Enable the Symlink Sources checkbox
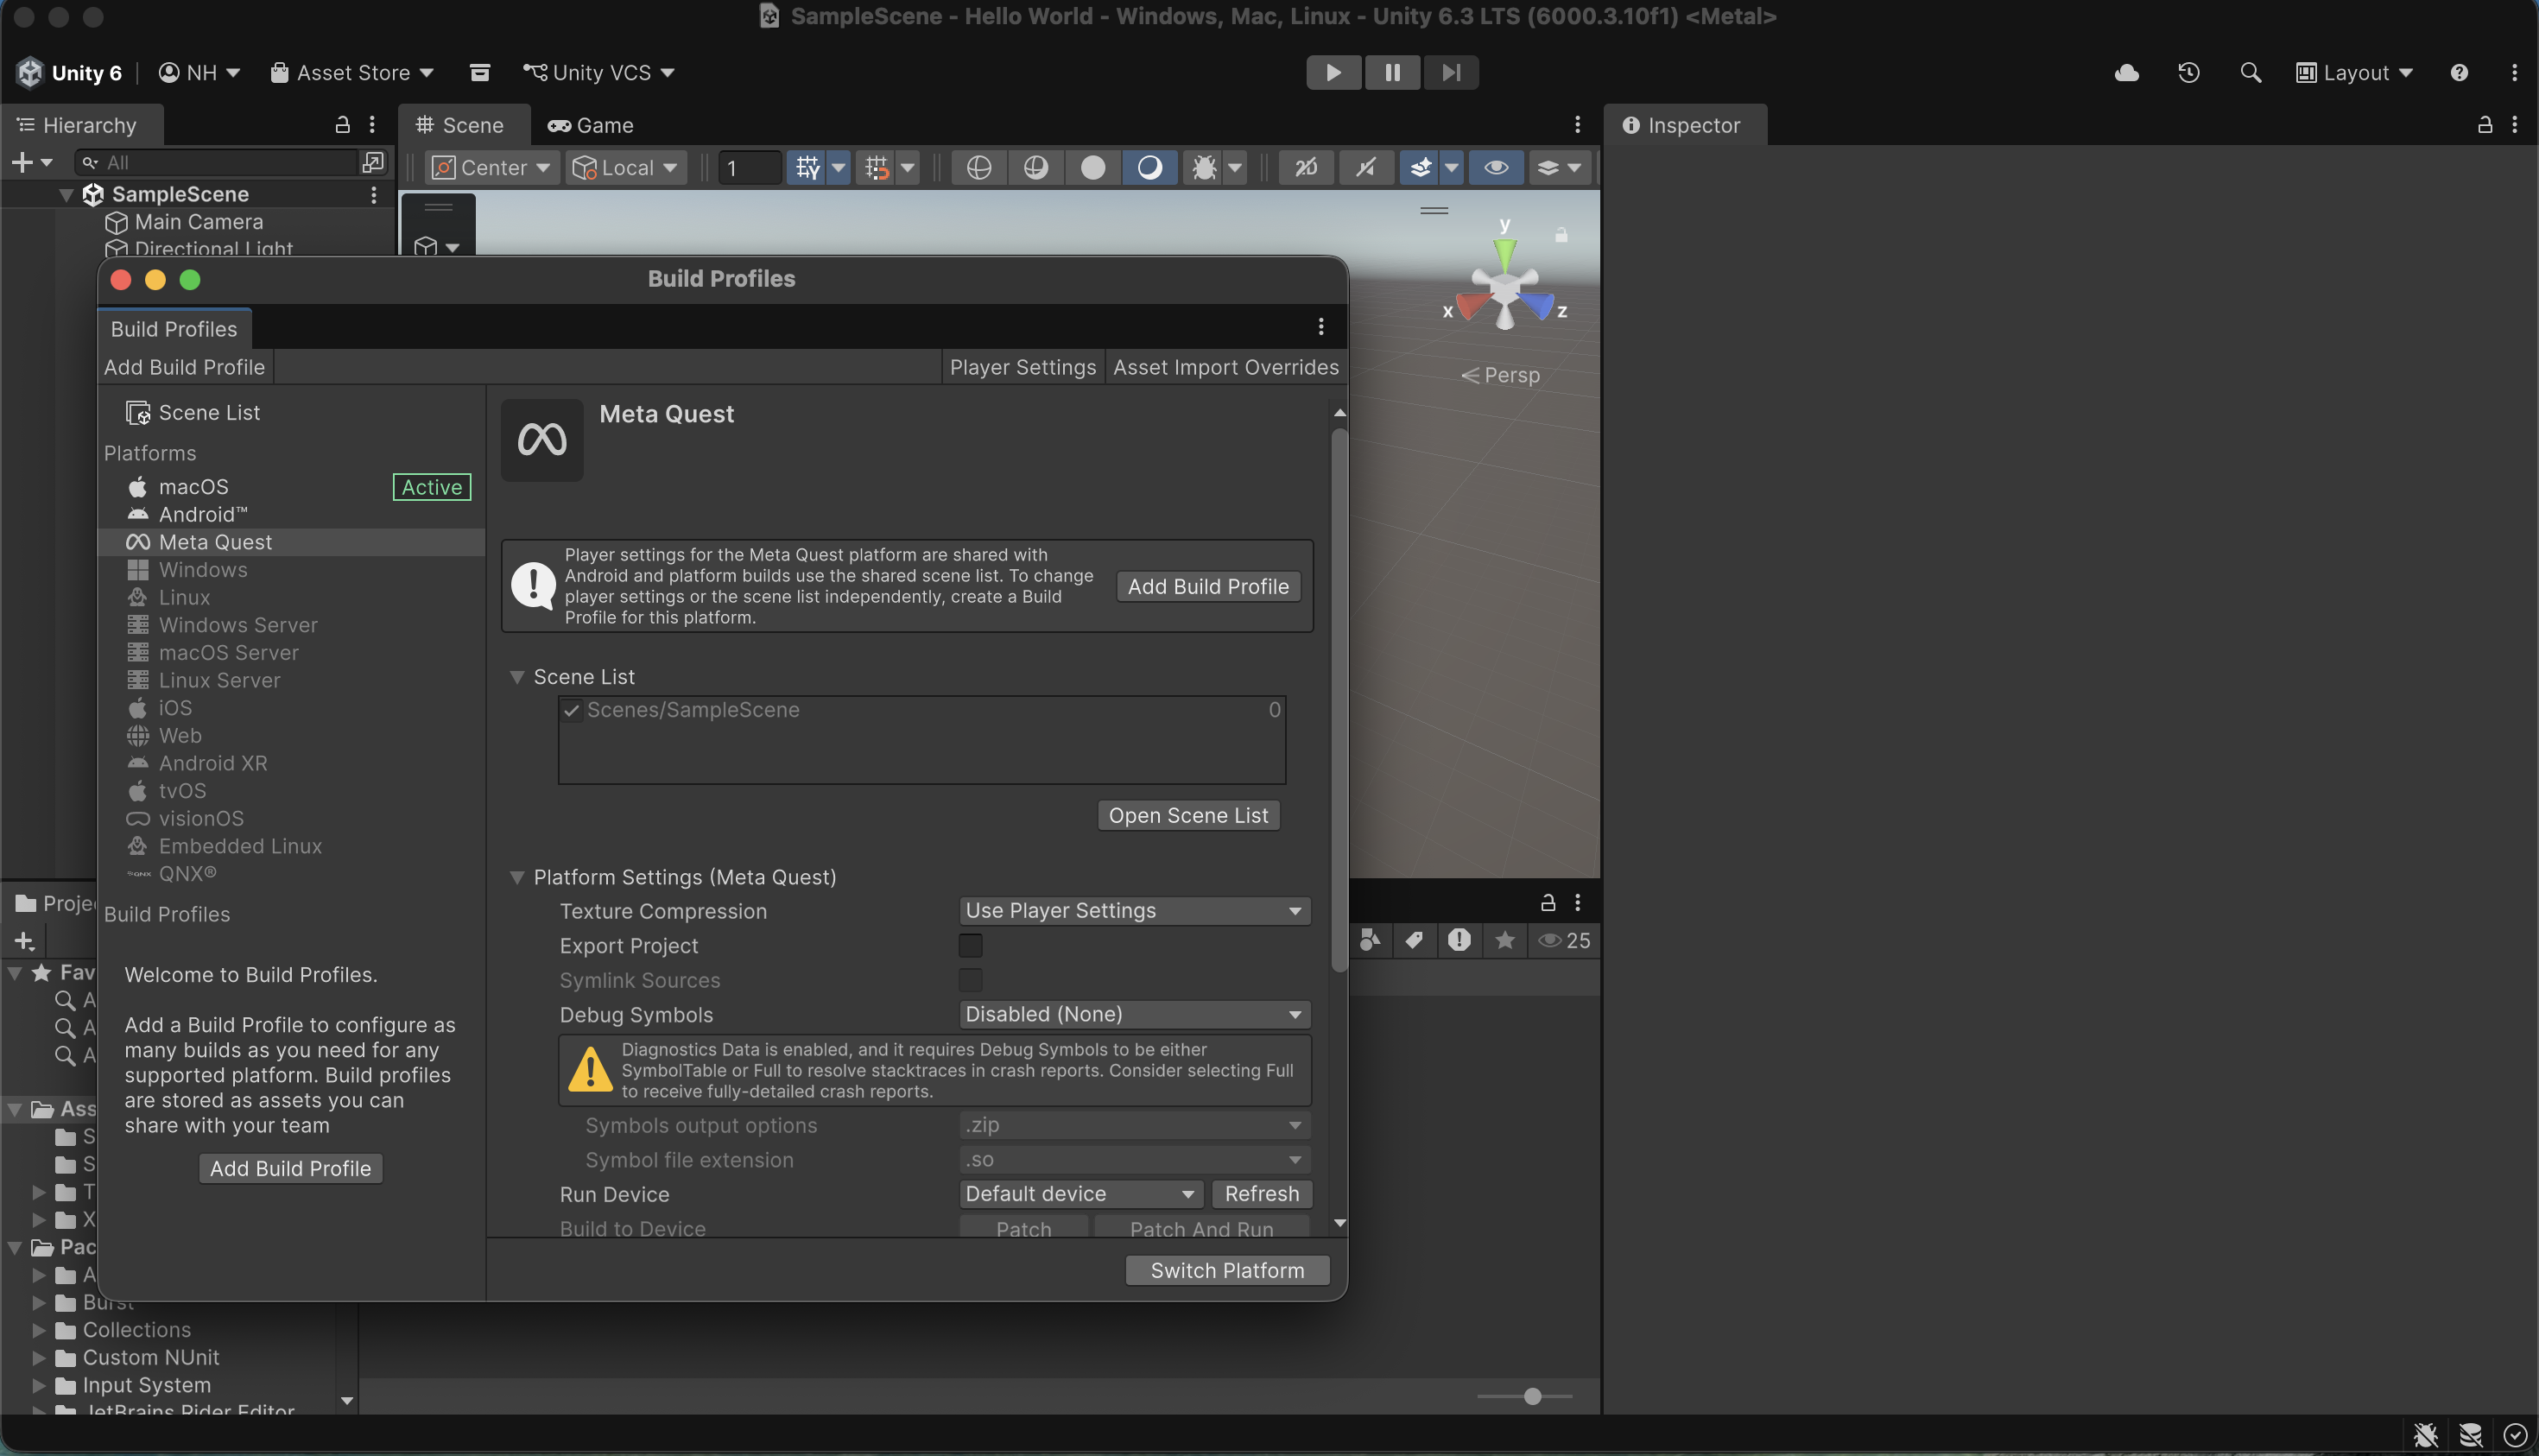2539x1456 pixels. click(x=969, y=979)
